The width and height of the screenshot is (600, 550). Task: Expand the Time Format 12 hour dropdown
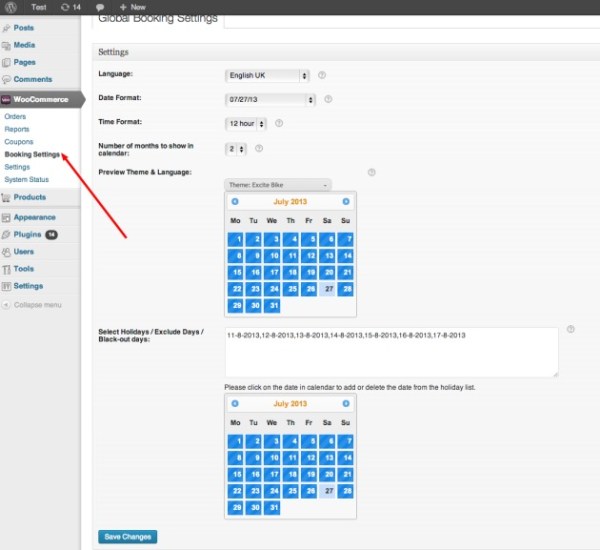(x=247, y=124)
